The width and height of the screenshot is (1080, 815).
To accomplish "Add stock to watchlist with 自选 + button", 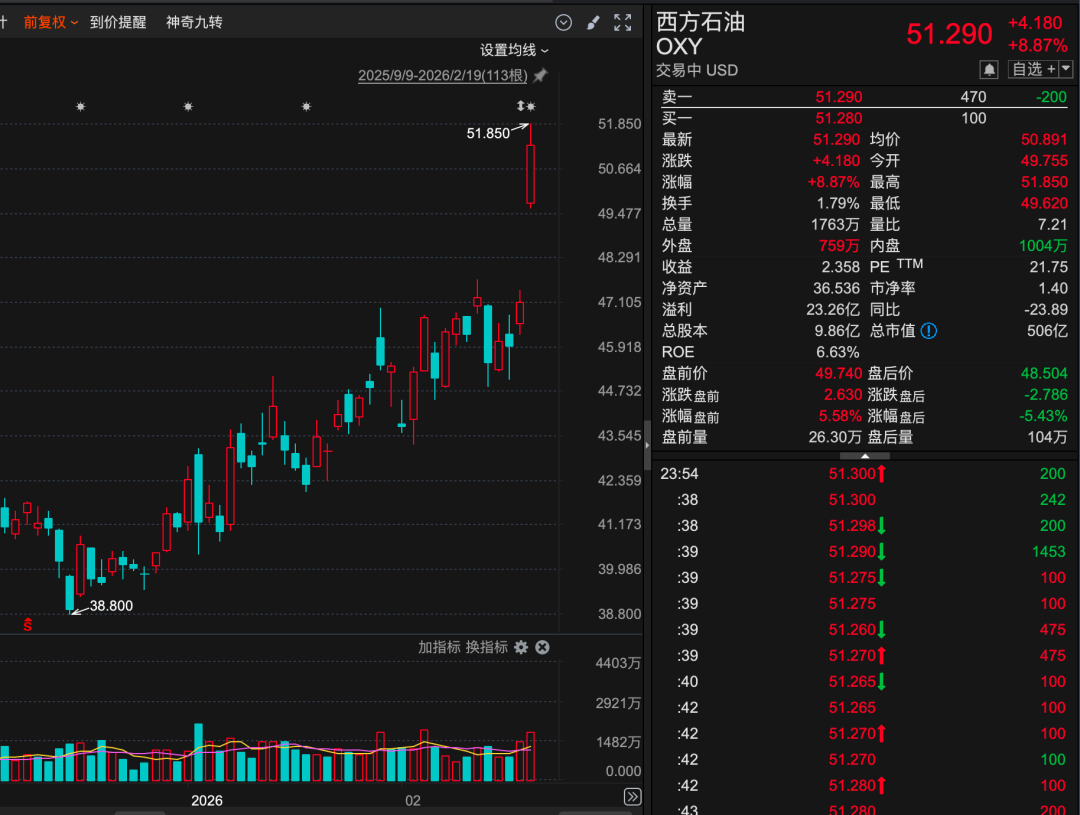I will pyautogui.click(x=1034, y=69).
